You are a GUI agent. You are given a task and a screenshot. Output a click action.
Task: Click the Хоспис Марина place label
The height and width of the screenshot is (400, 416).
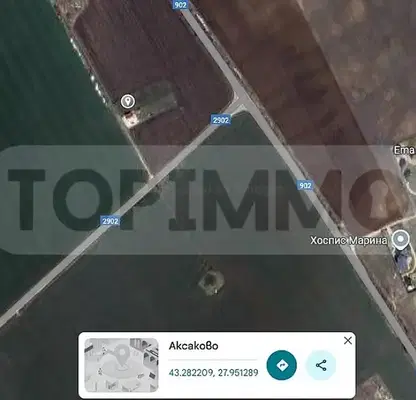click(x=349, y=240)
